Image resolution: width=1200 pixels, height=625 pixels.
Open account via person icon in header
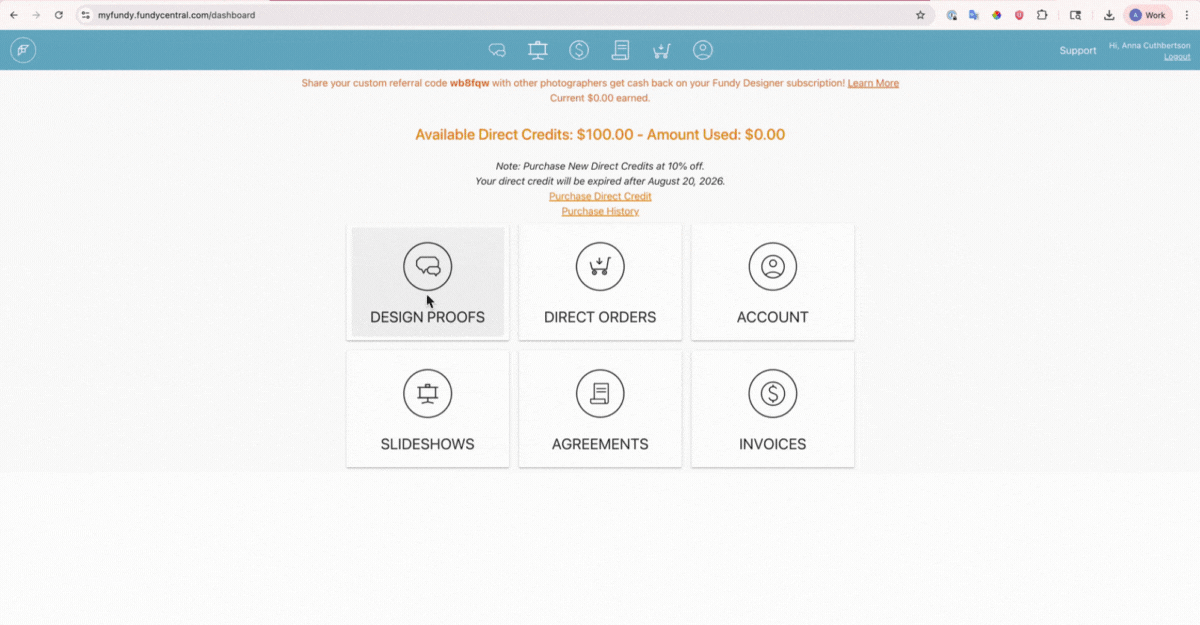click(x=703, y=50)
